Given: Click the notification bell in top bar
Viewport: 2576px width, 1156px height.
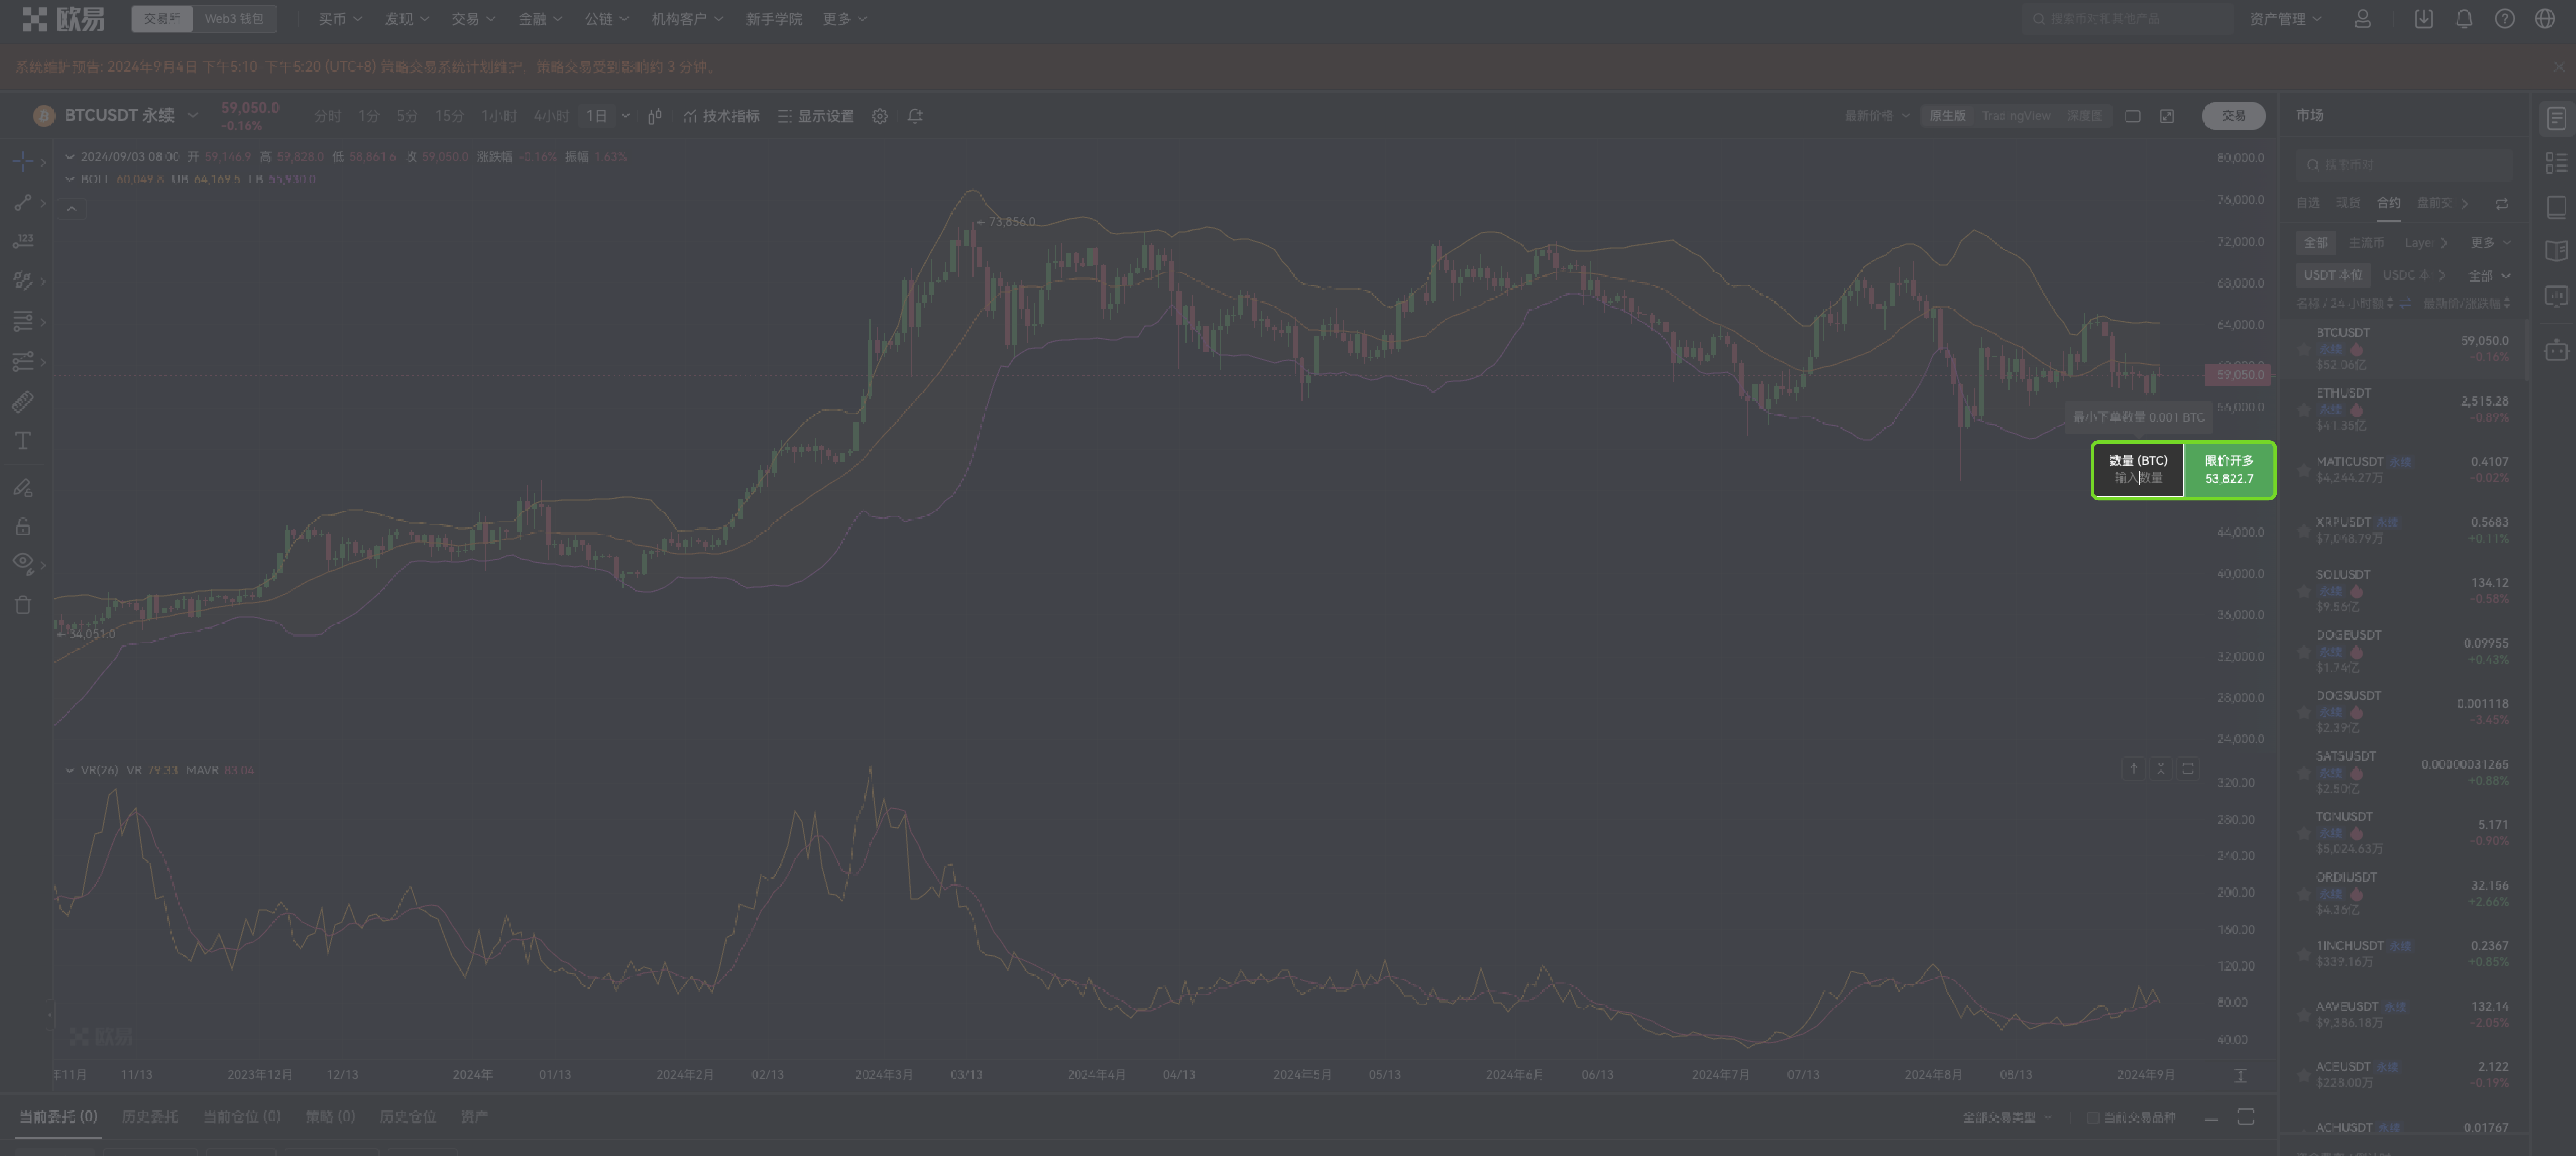Looking at the screenshot, I should click(2463, 19).
